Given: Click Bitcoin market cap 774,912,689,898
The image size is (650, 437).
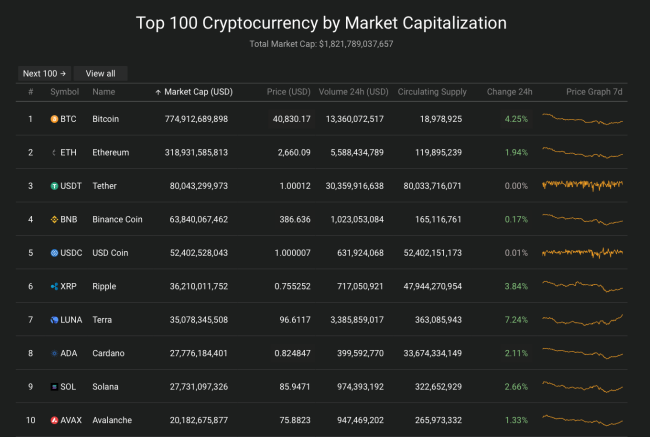Looking at the screenshot, I should pos(196,119).
